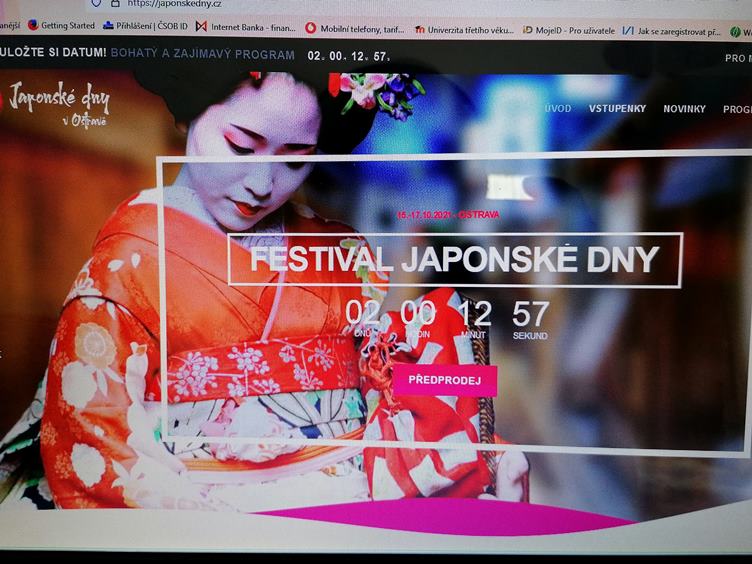Image resolution: width=752 pixels, height=564 pixels.
Task: Open the Jak se zaregistrovat bookmark icon
Action: click(x=628, y=31)
